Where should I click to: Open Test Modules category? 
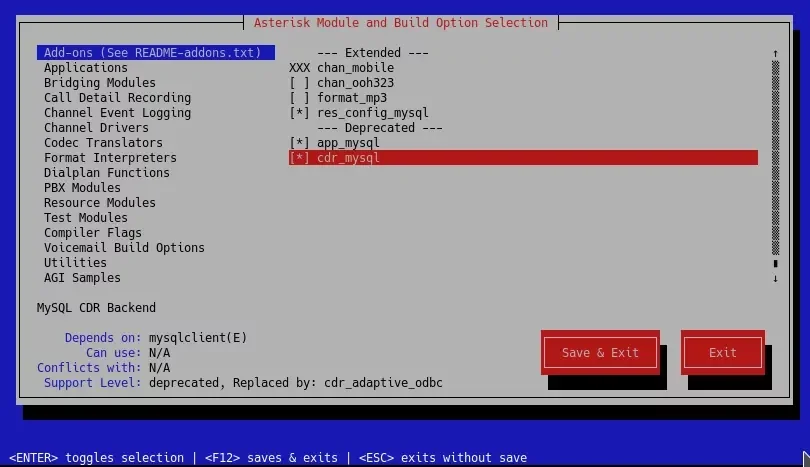click(x=86, y=217)
